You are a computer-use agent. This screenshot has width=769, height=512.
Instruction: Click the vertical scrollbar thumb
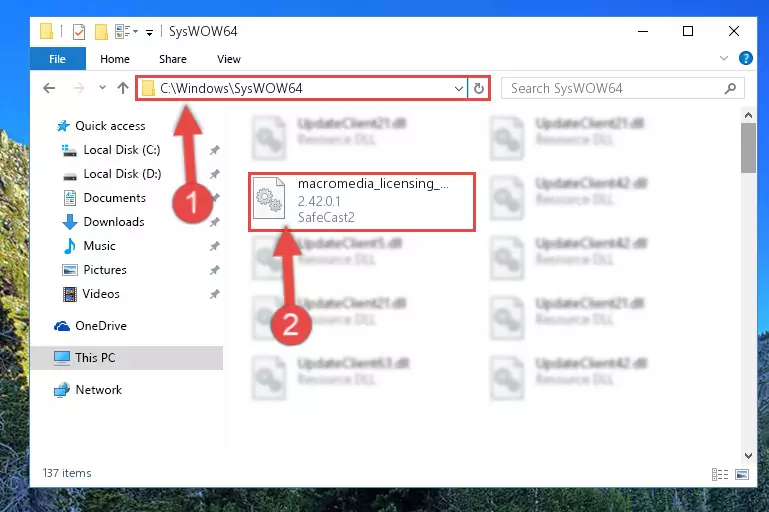tap(748, 148)
